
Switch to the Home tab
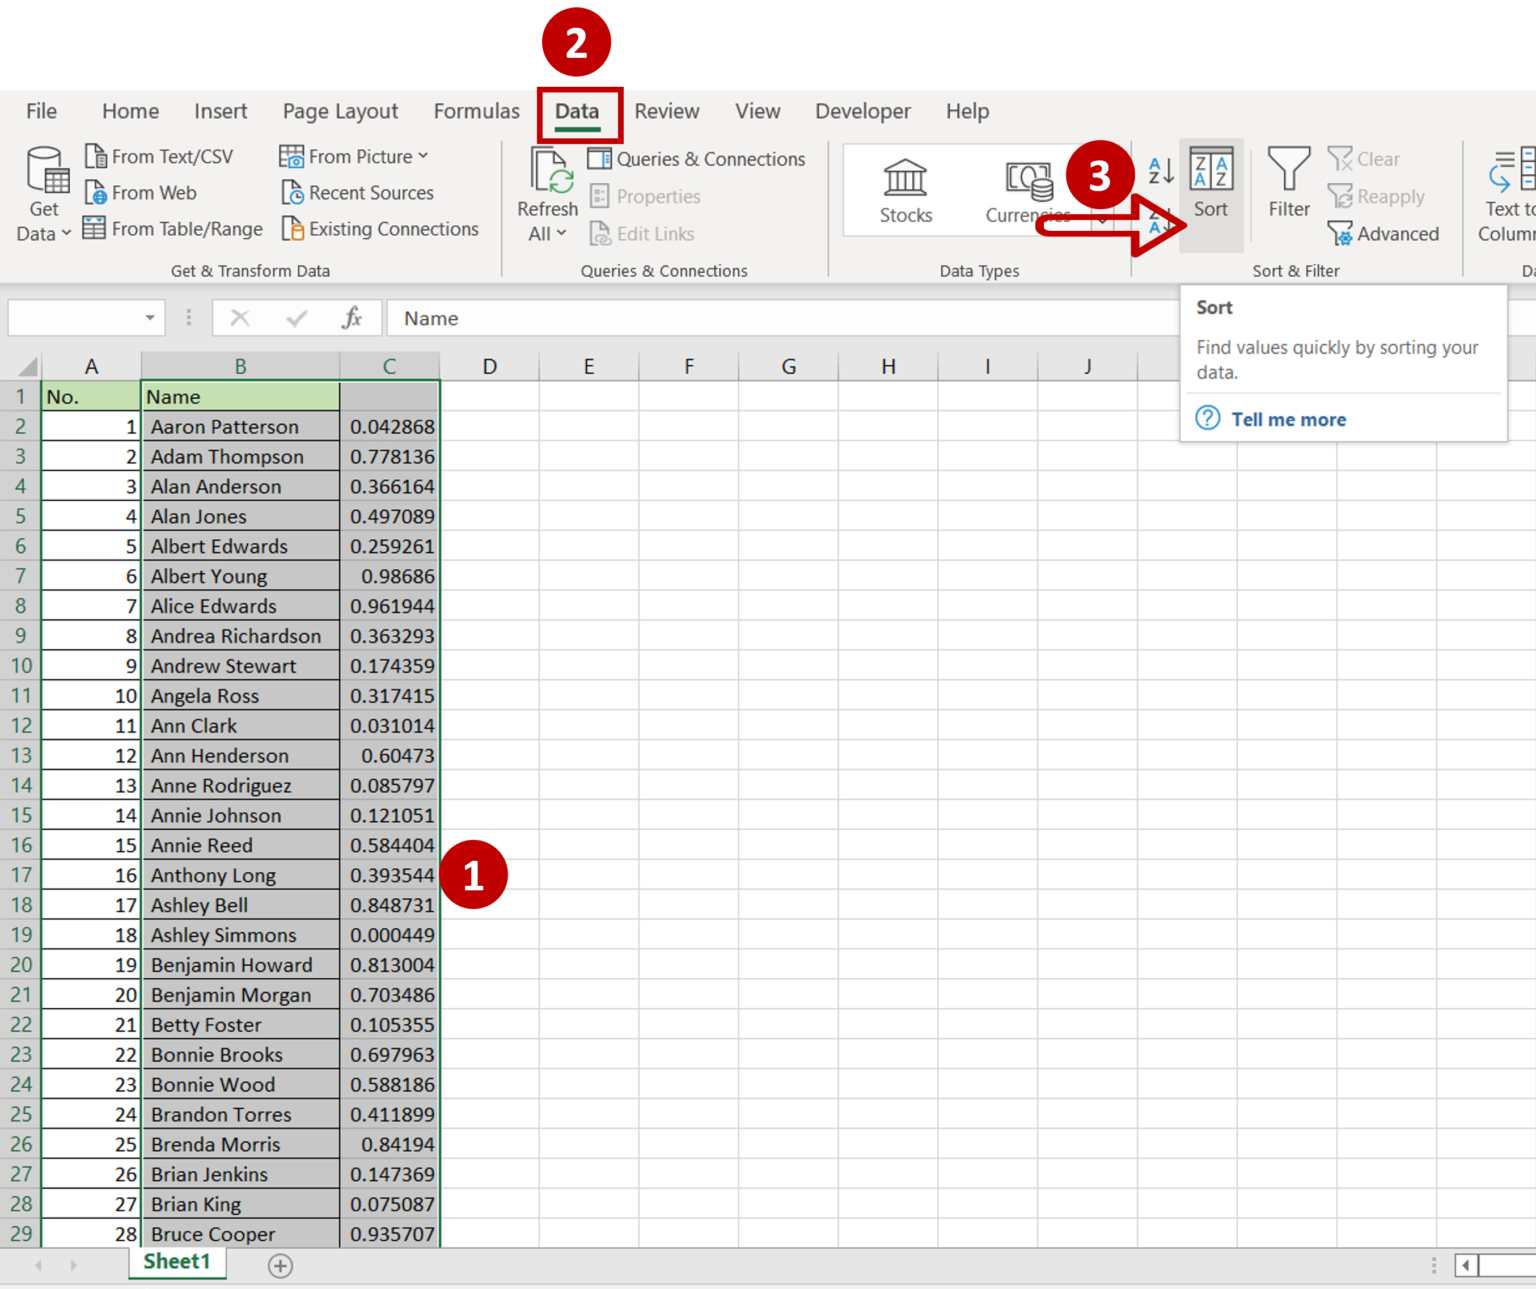pyautogui.click(x=130, y=111)
